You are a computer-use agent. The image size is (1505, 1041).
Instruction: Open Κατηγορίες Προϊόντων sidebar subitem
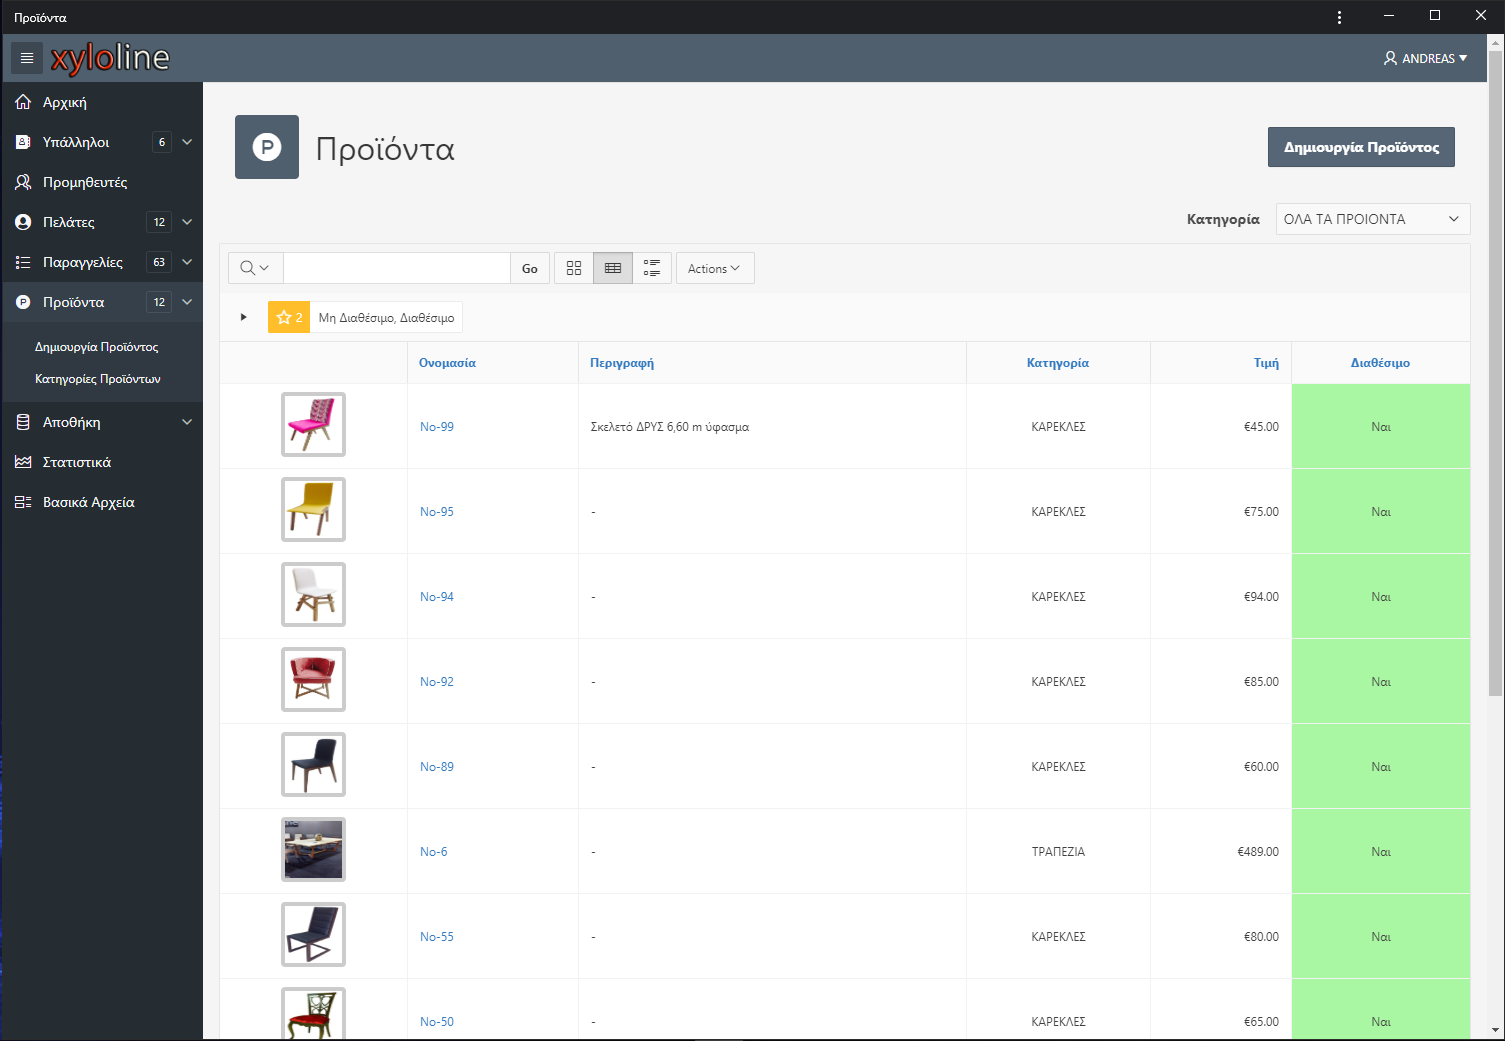[x=98, y=379]
